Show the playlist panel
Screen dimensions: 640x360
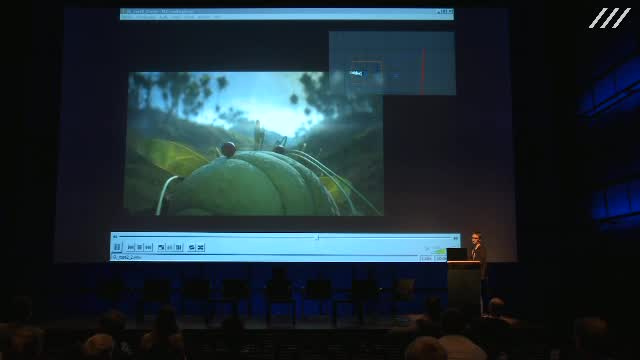[178, 247]
